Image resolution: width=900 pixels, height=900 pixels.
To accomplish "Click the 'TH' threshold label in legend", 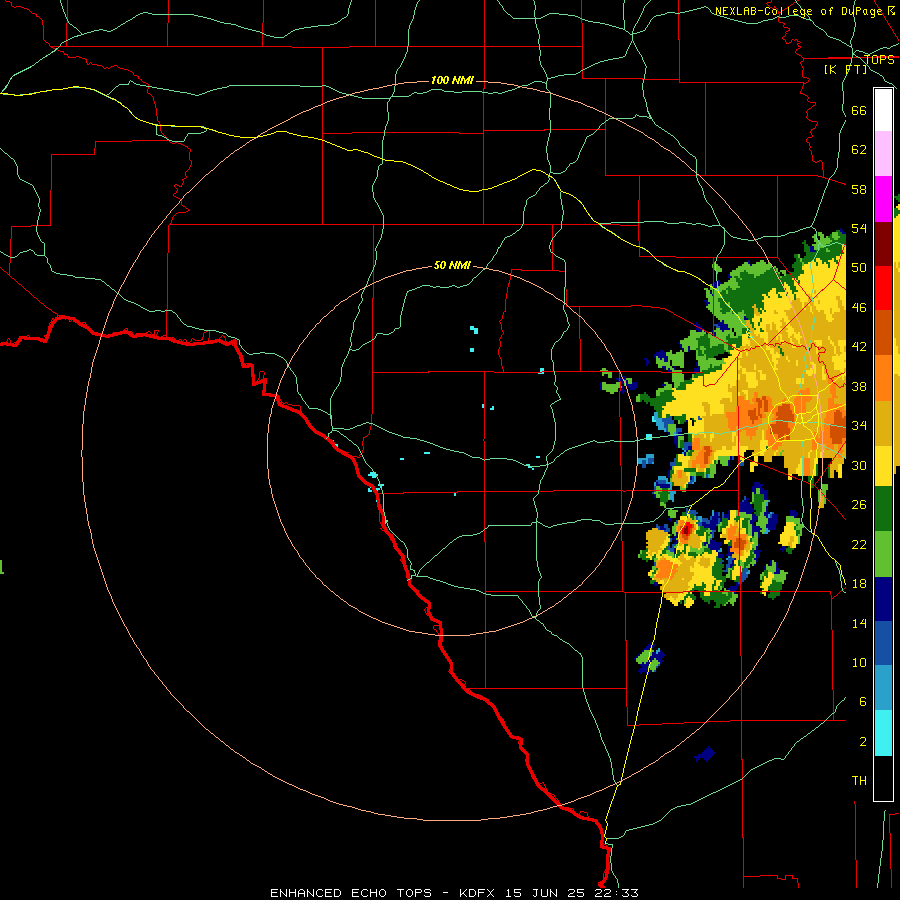I will click(x=859, y=781).
